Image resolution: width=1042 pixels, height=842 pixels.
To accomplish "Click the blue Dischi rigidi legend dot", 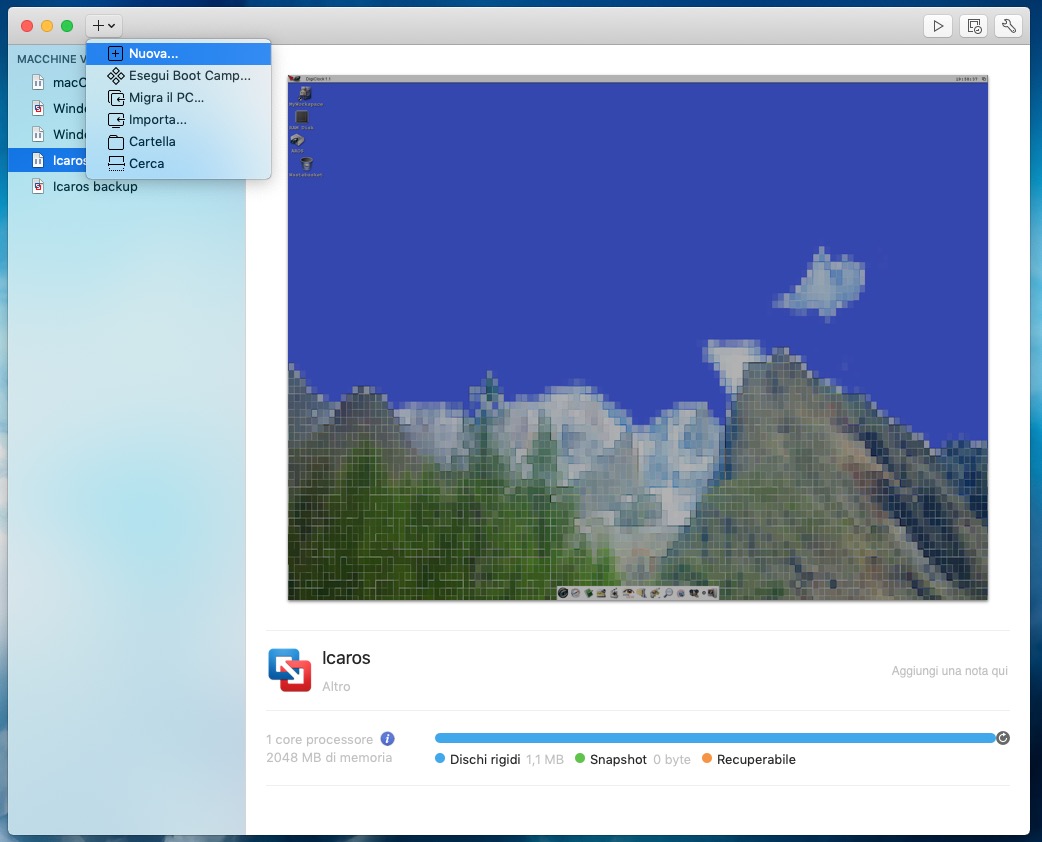I will (440, 759).
